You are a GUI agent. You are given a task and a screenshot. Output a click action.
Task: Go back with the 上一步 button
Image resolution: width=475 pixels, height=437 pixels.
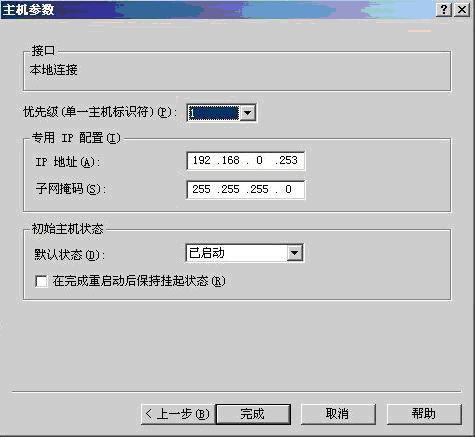click(177, 414)
